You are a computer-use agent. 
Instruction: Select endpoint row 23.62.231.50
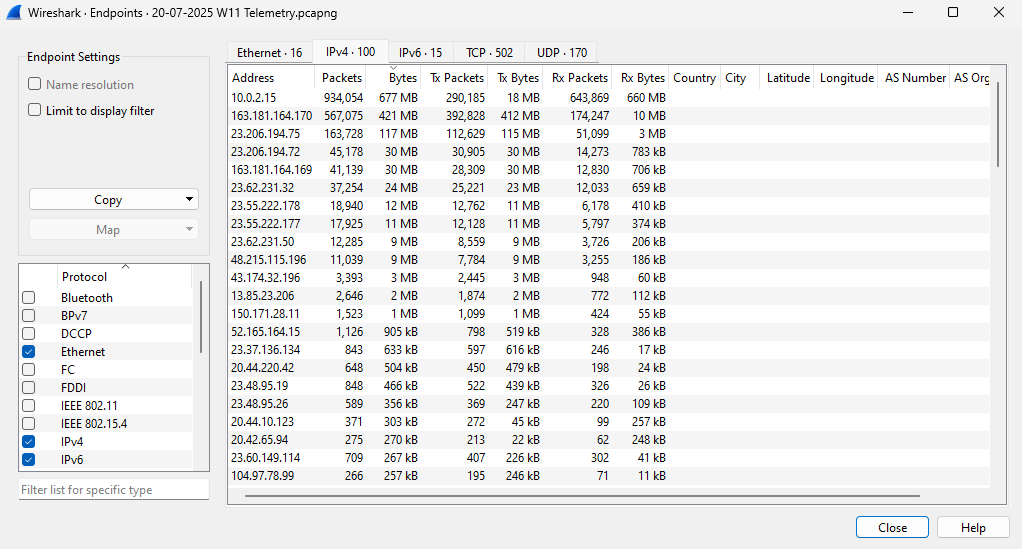click(x=608, y=242)
